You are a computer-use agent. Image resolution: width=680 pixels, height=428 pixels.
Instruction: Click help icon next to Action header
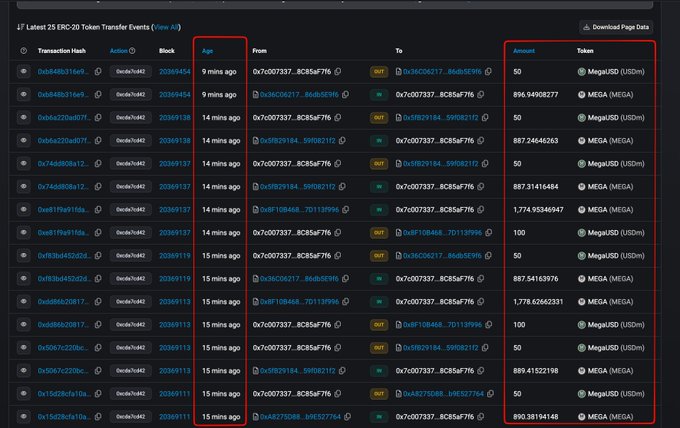pyautogui.click(x=132, y=51)
